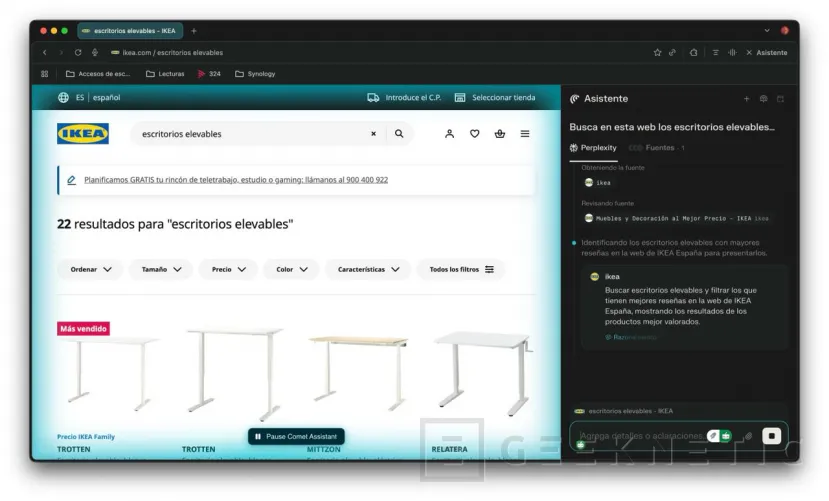
Task: Open the 'Planificamos GRATIS tu rincón' link
Action: 236,180
